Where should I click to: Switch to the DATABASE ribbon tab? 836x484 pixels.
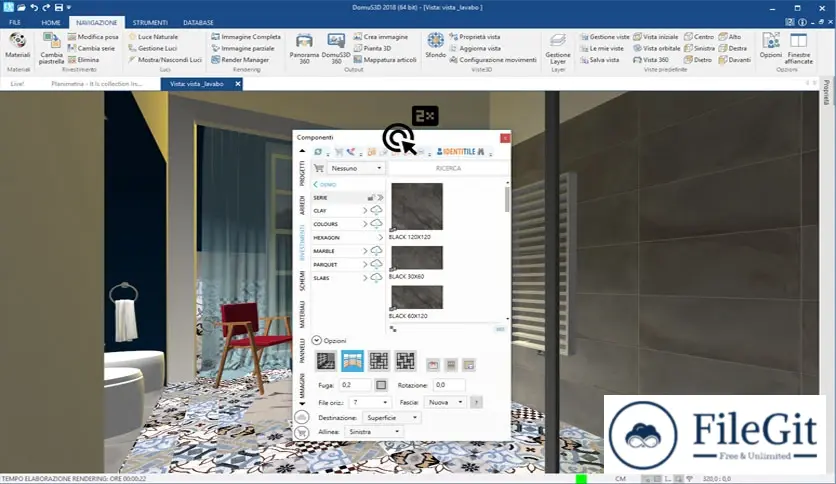(198, 22)
